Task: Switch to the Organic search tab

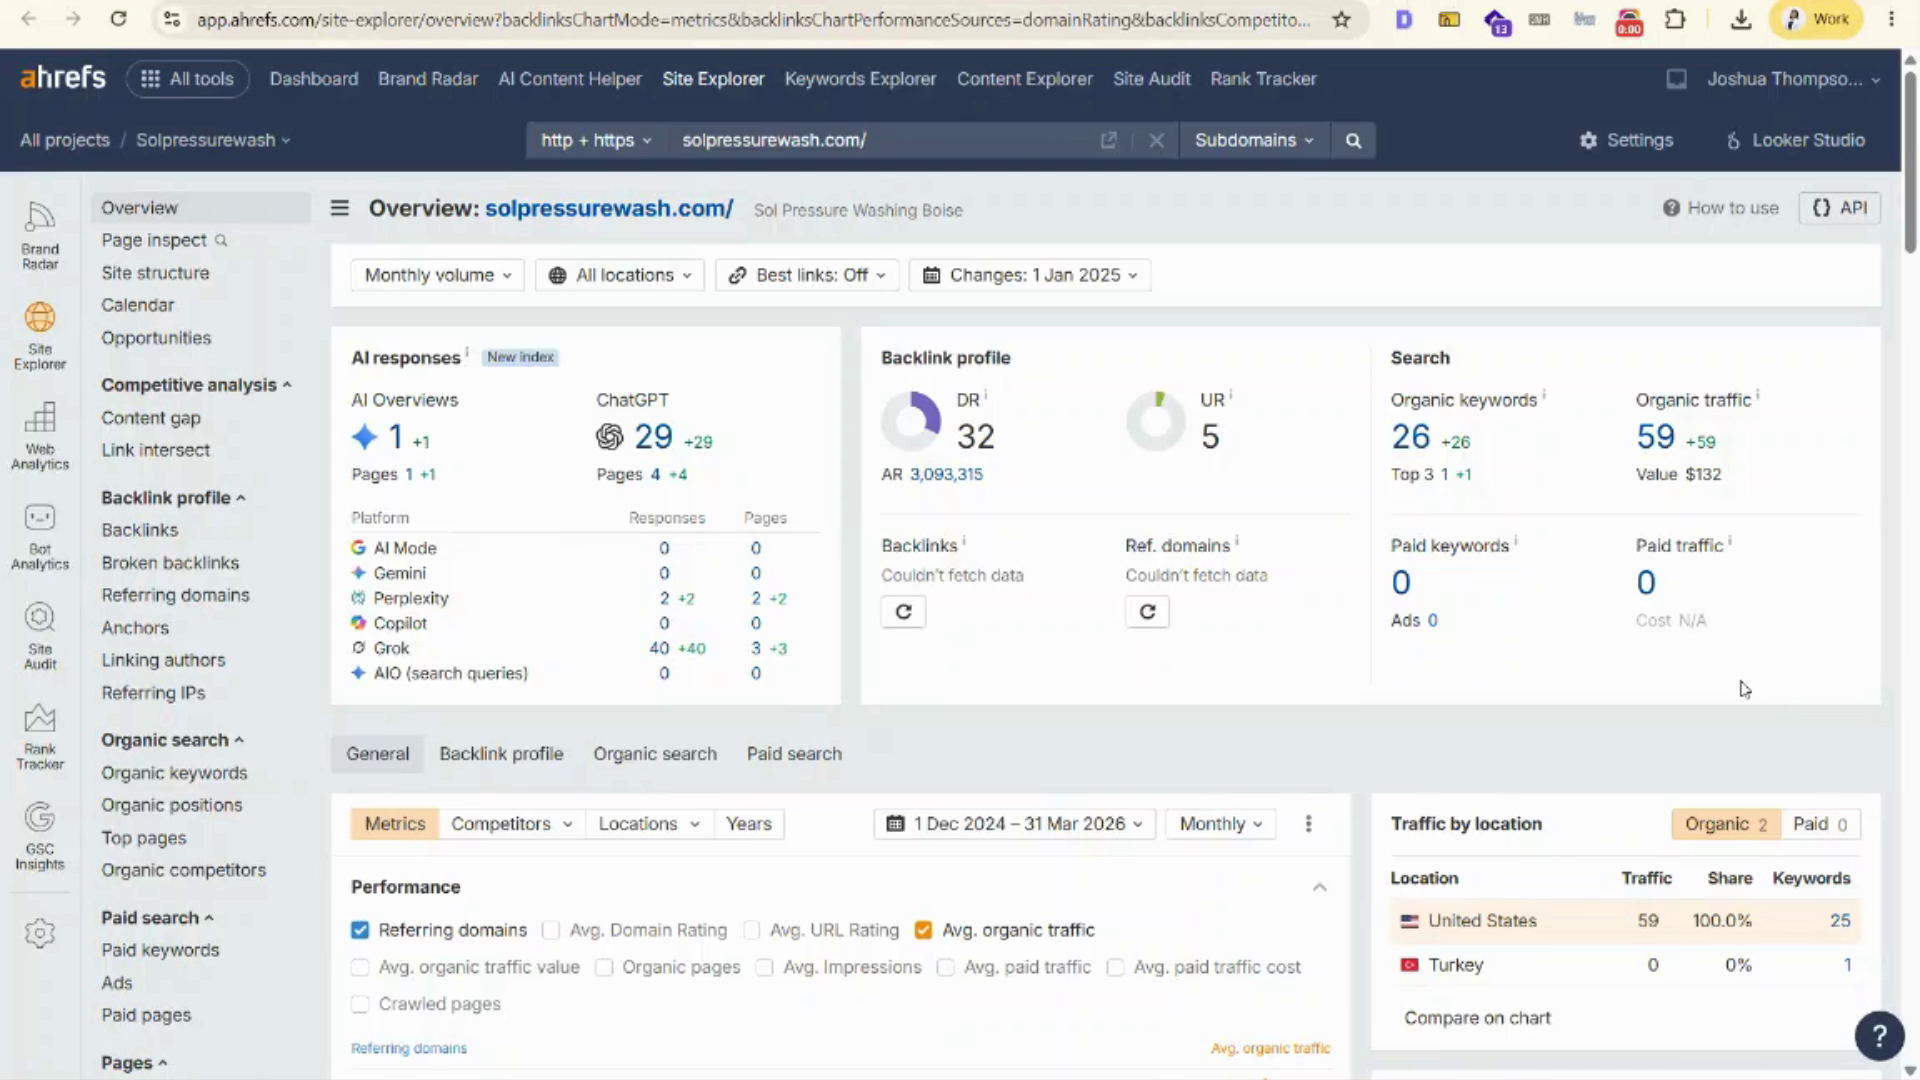Action: click(x=655, y=754)
